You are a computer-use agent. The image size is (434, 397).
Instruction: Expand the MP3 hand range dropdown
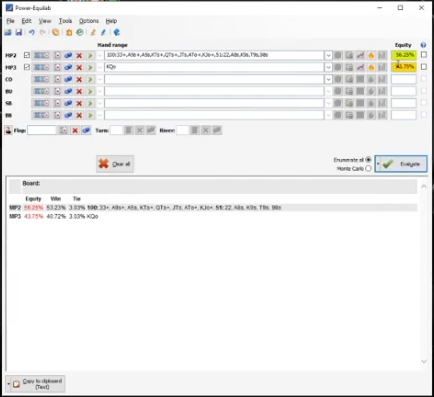328,67
